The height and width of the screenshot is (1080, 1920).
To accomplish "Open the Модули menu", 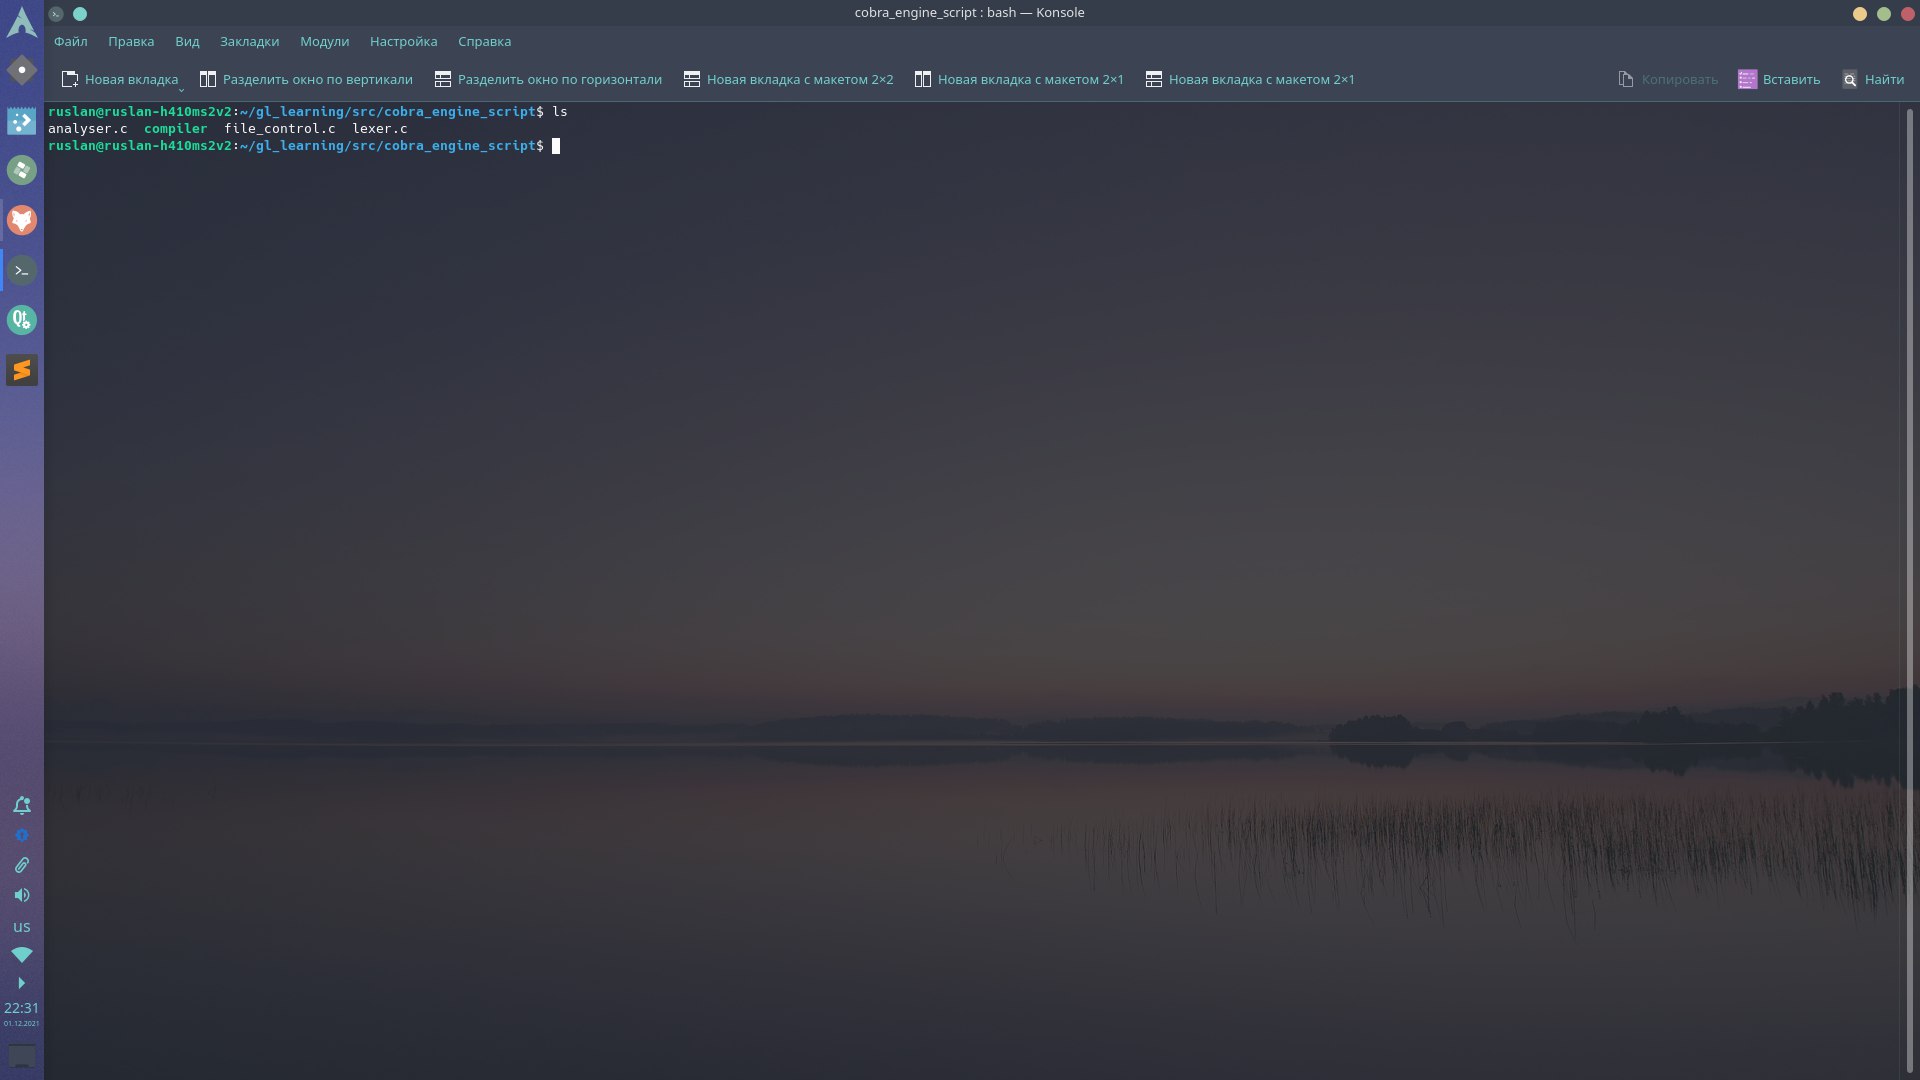I will pos(324,42).
